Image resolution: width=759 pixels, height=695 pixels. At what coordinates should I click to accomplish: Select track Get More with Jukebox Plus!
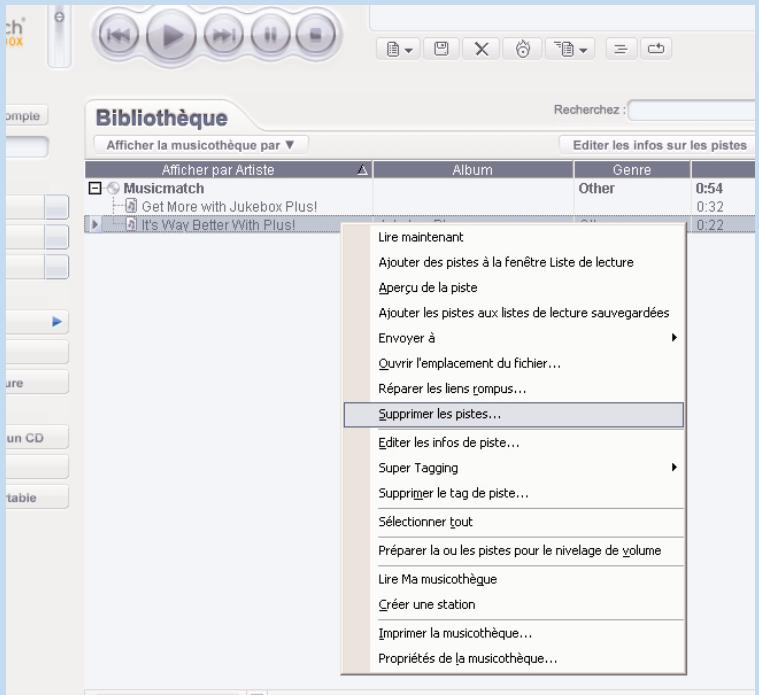(229, 207)
